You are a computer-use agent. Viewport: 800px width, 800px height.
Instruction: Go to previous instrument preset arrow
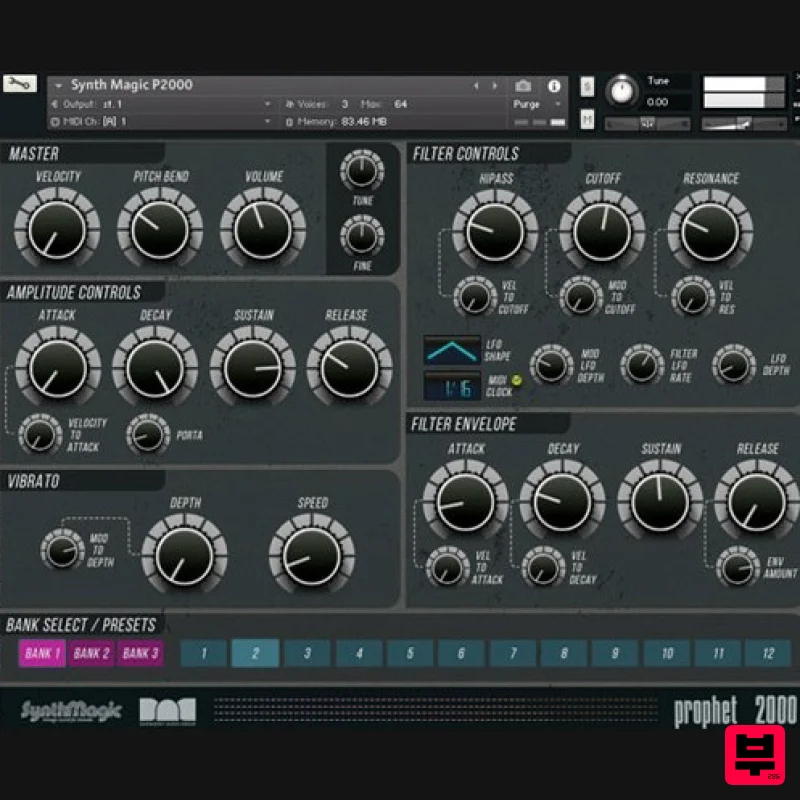[476, 86]
